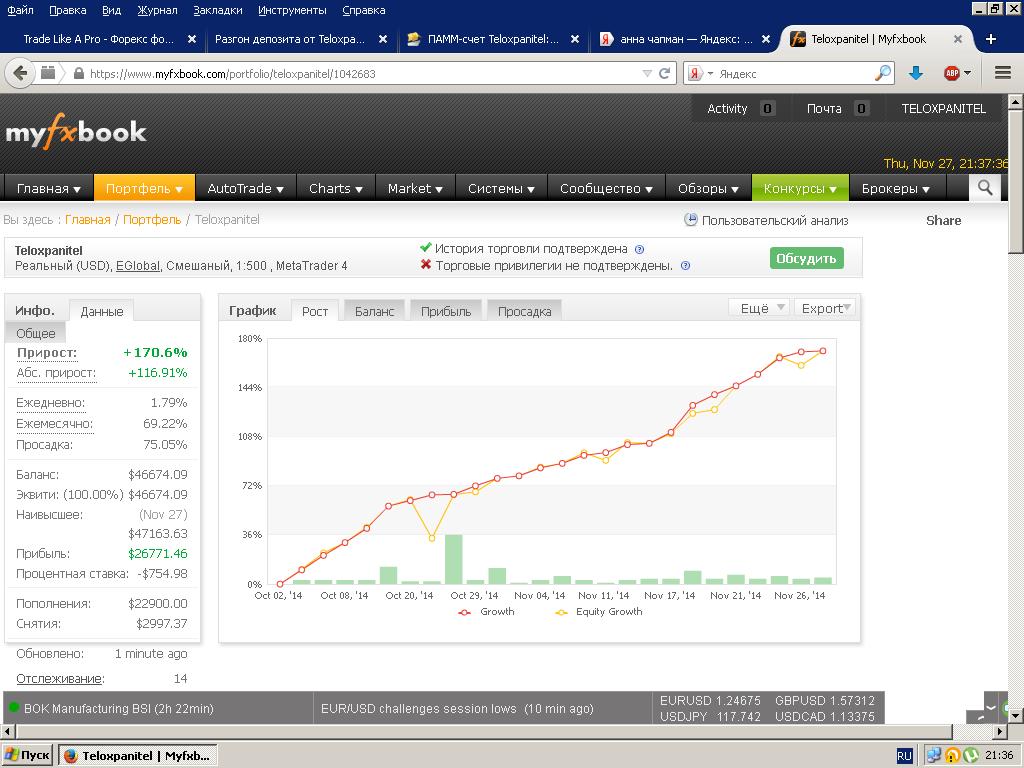The width and height of the screenshot is (1024, 768).
Task: Click the Teloxpanitel Myfxbook taskbar item
Action: click(138, 756)
